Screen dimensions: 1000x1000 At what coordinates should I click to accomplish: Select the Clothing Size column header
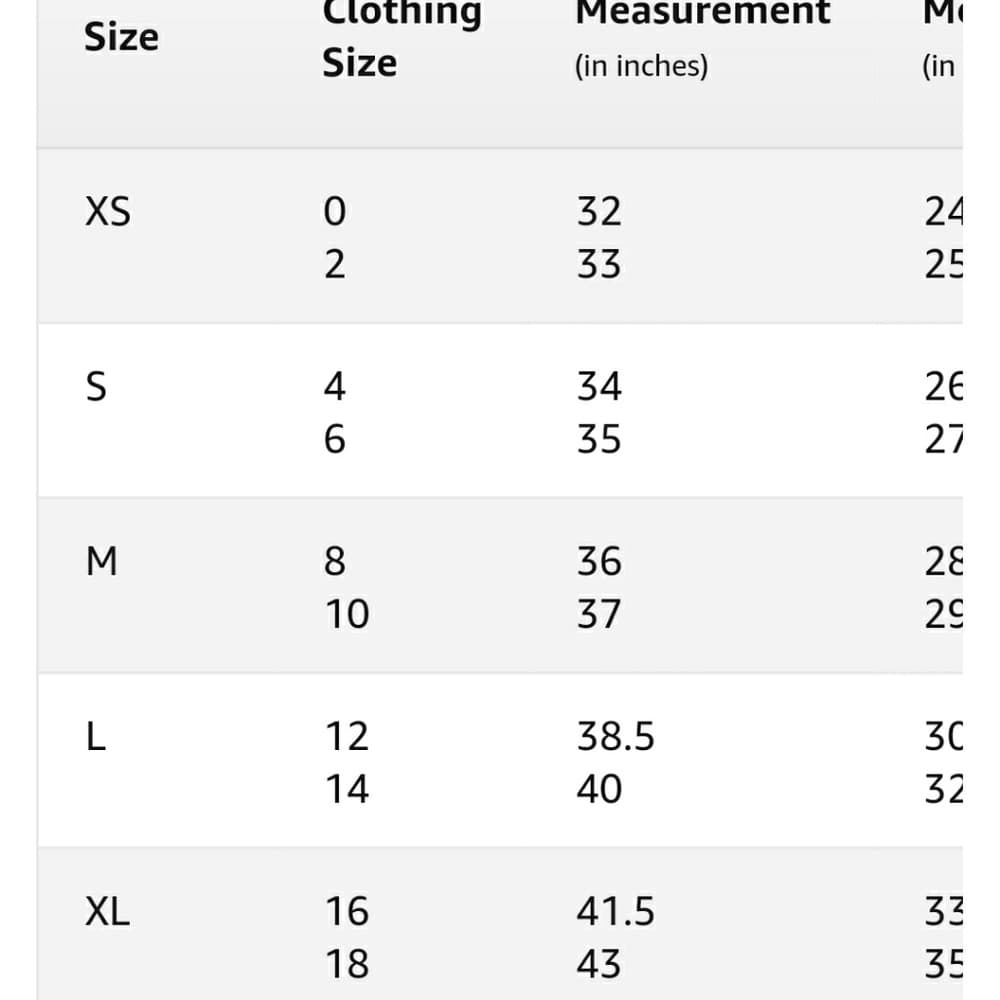pyautogui.click(x=402, y=38)
